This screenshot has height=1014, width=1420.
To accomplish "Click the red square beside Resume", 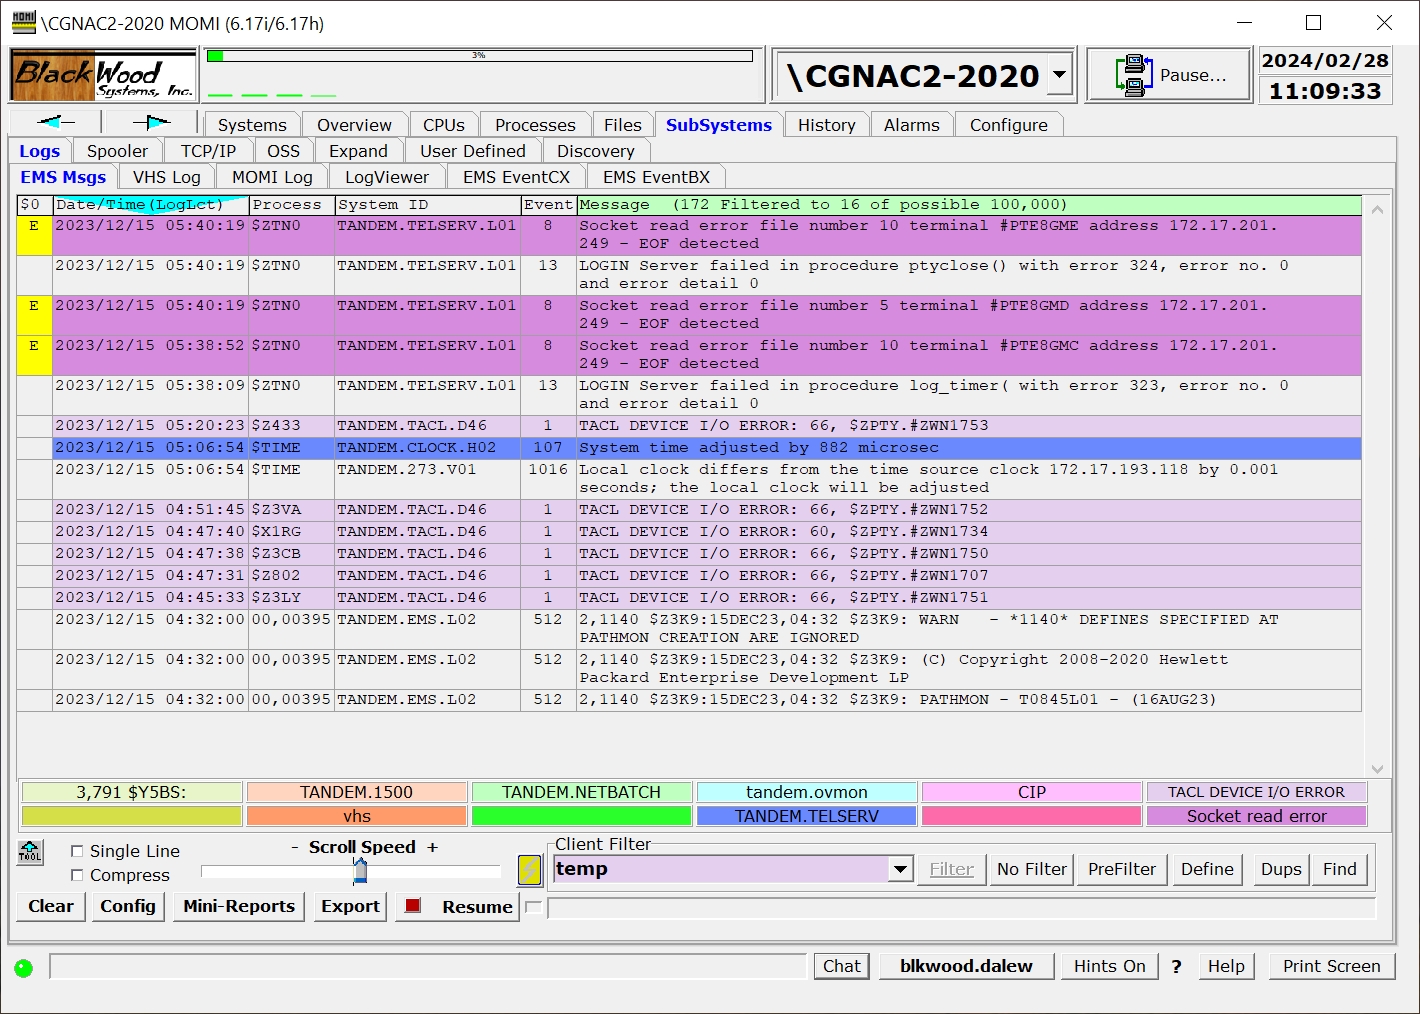I will [412, 906].
